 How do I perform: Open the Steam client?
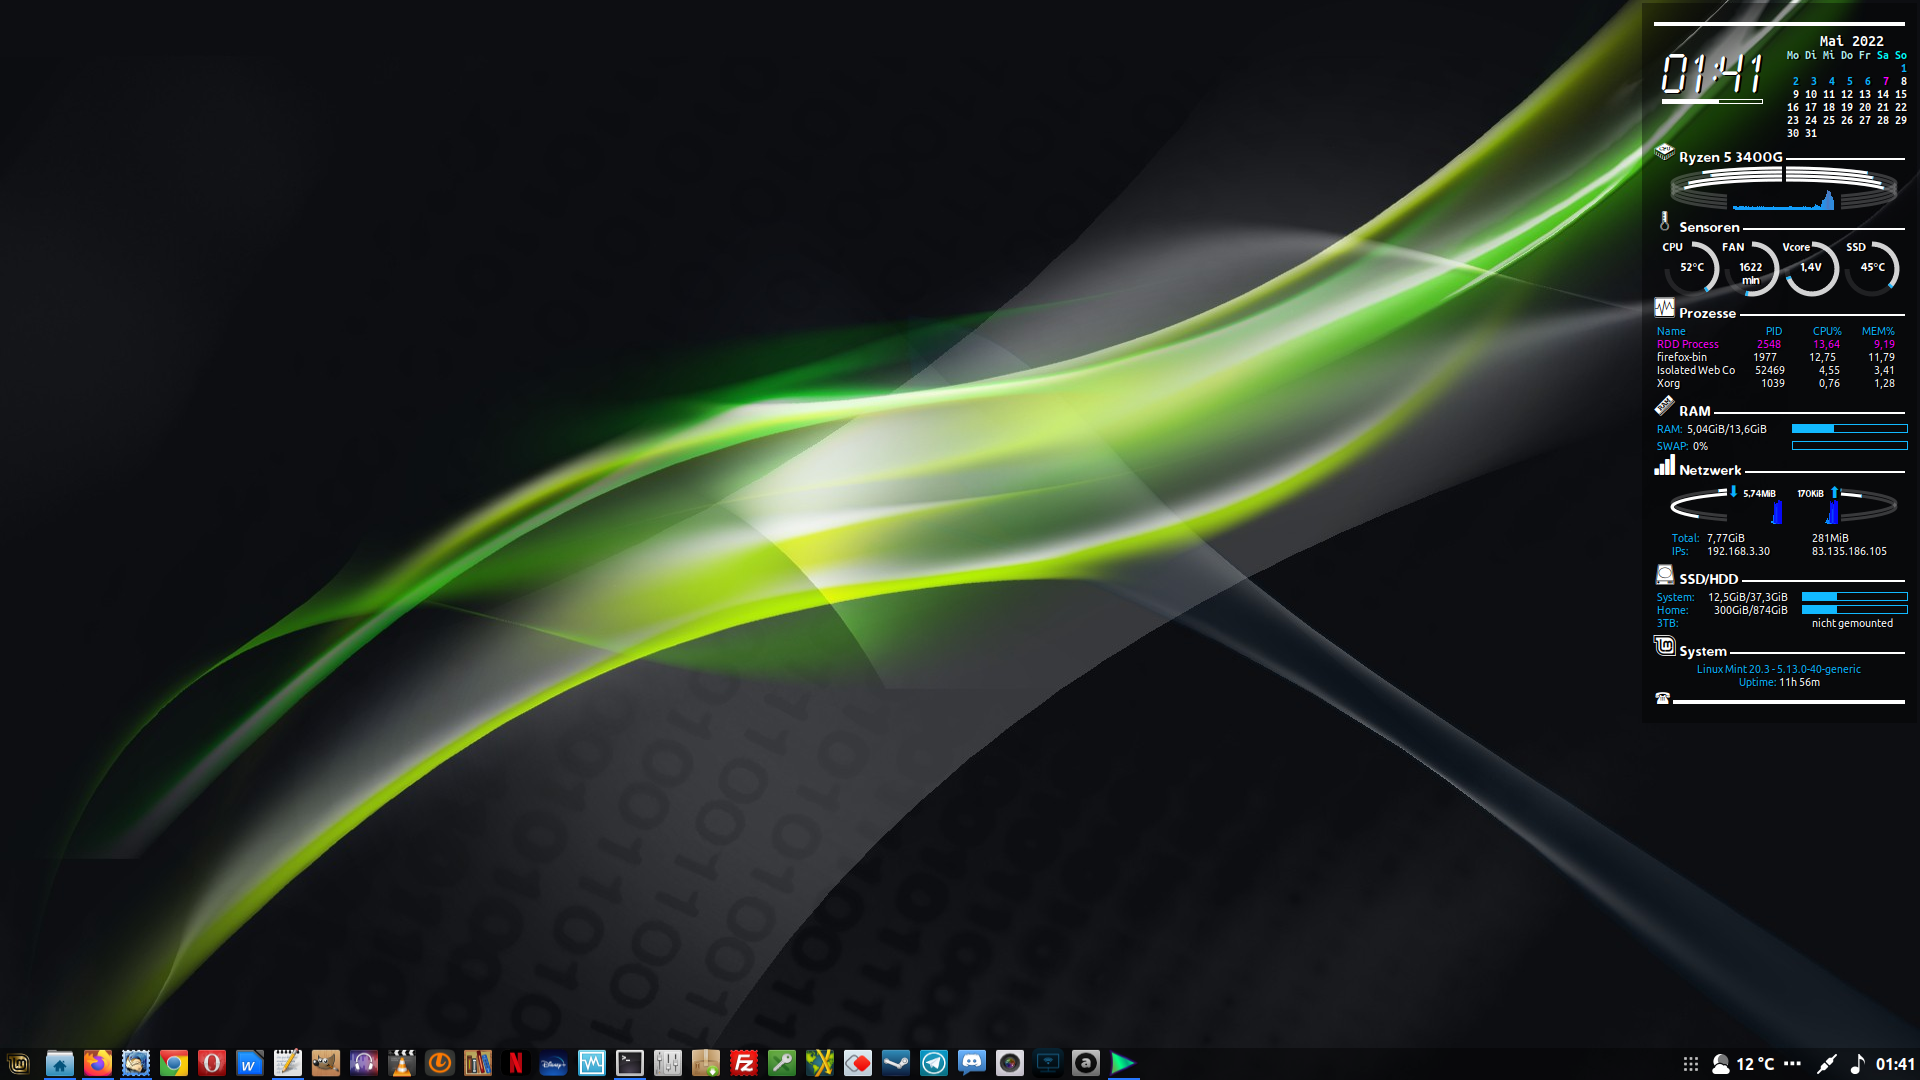896,1063
